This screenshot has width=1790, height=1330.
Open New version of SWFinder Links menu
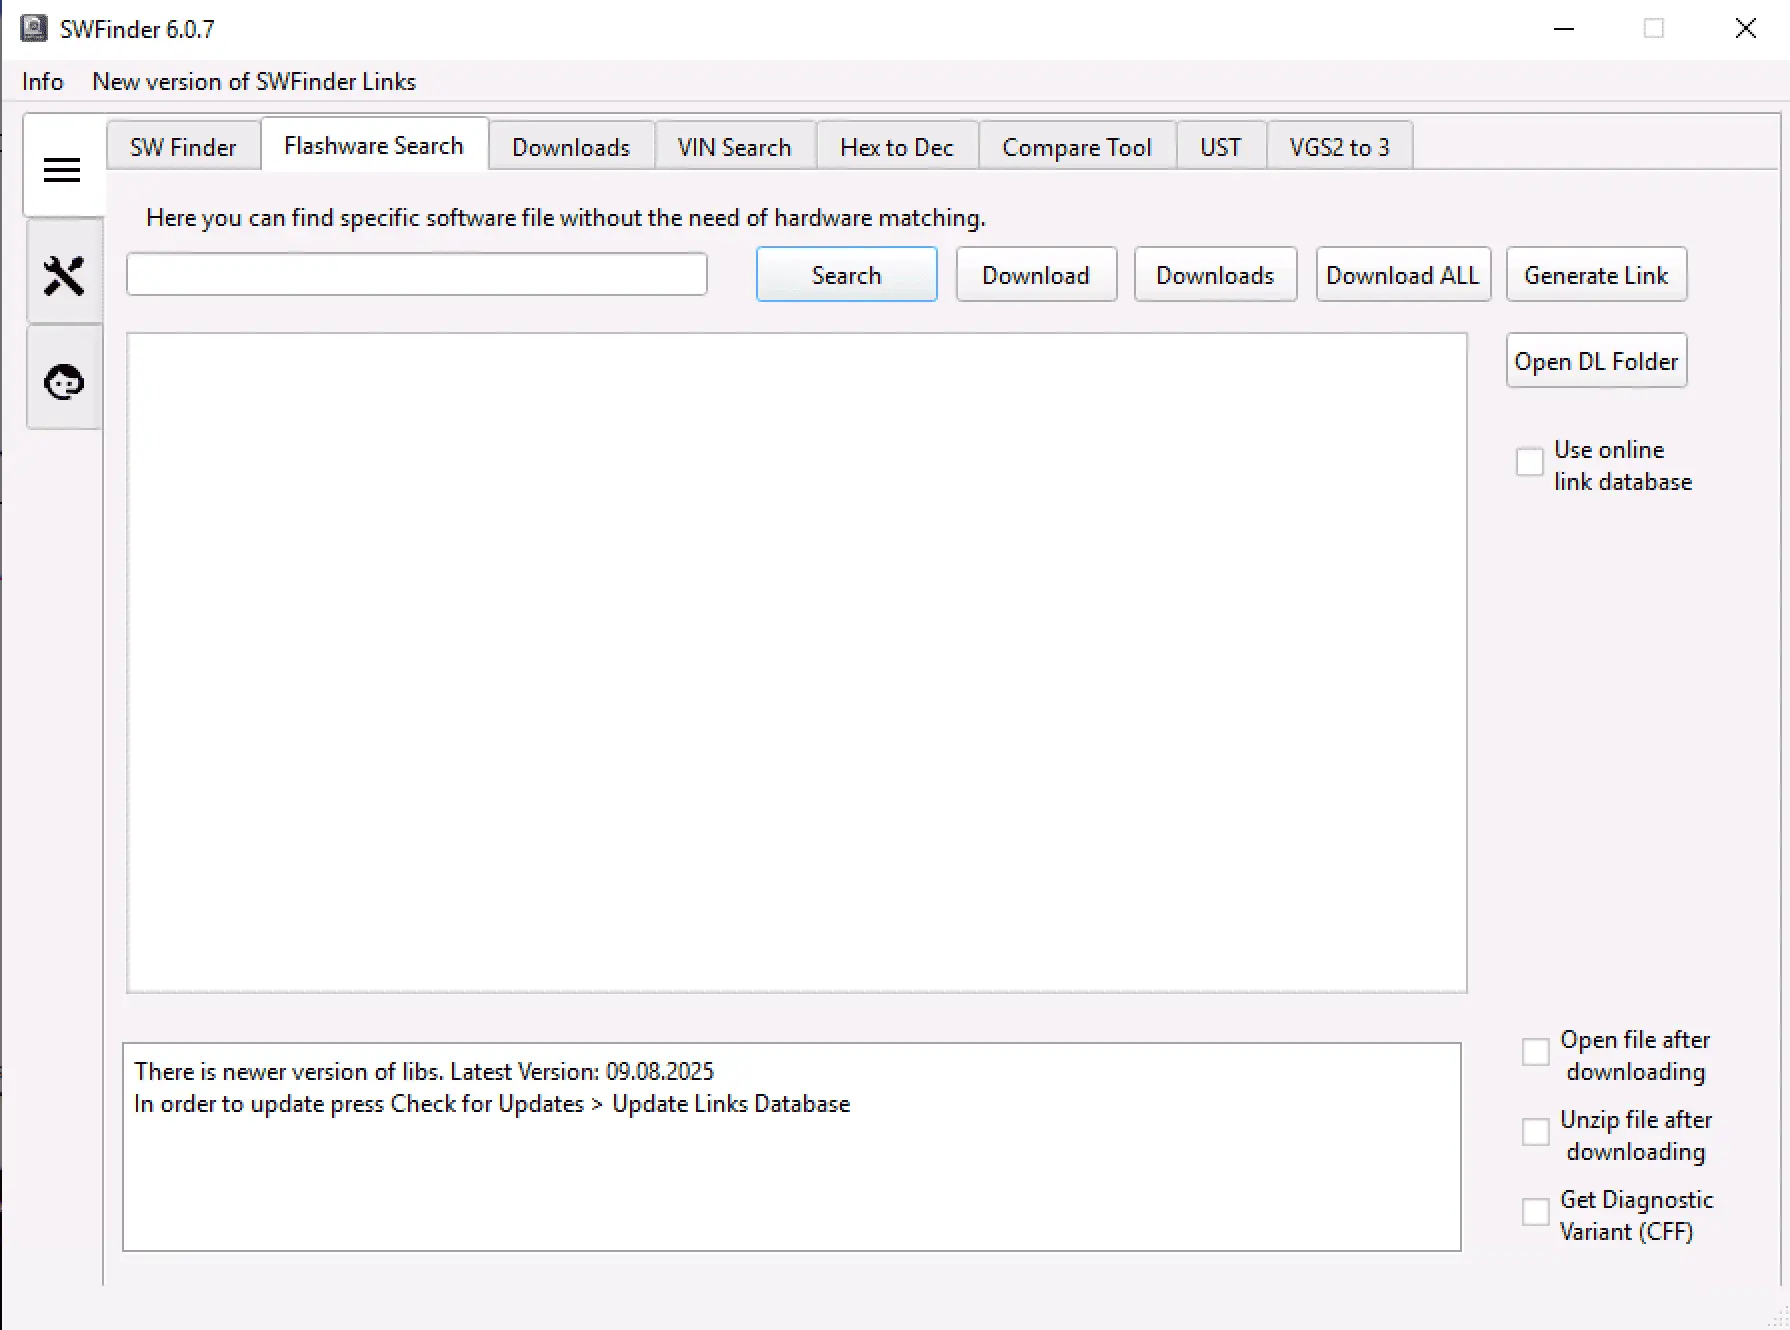tap(254, 82)
